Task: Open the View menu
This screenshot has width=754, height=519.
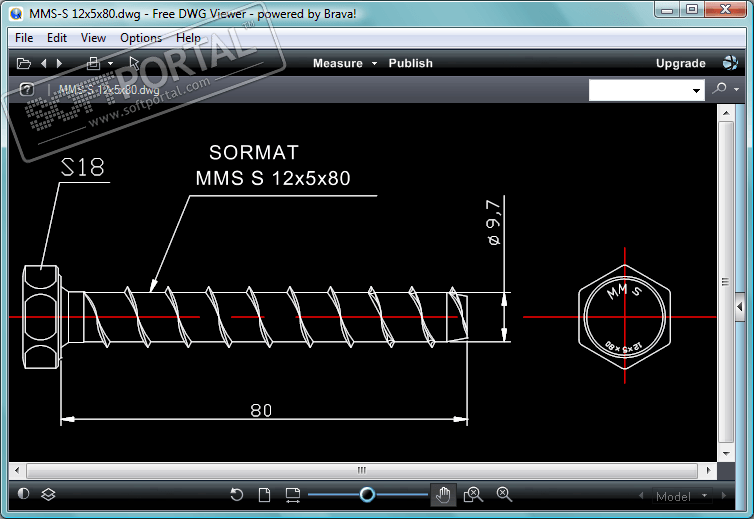Action: coord(93,38)
